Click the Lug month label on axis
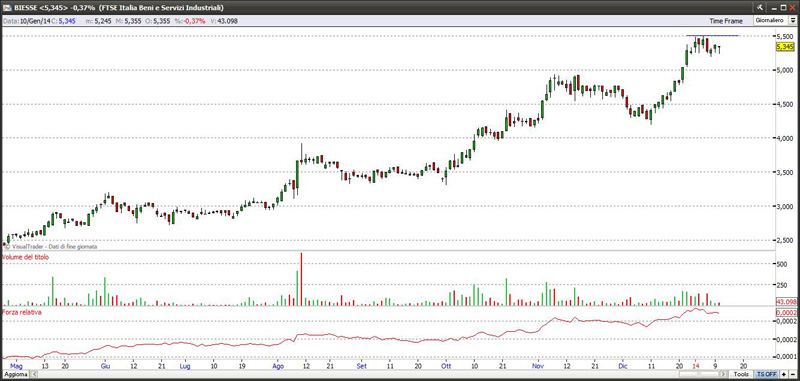Viewport: 800px width, 381px height. pos(184,366)
